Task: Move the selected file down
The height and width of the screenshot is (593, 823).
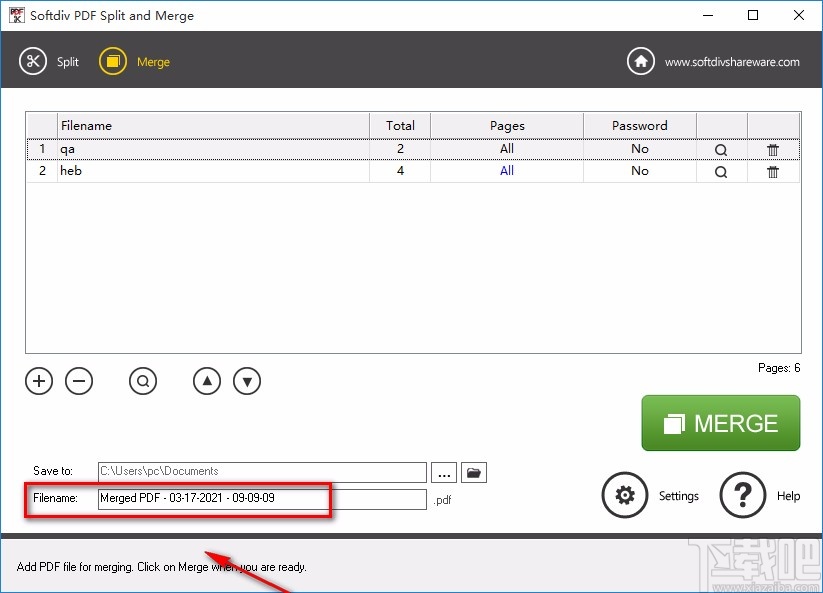Action: point(247,381)
